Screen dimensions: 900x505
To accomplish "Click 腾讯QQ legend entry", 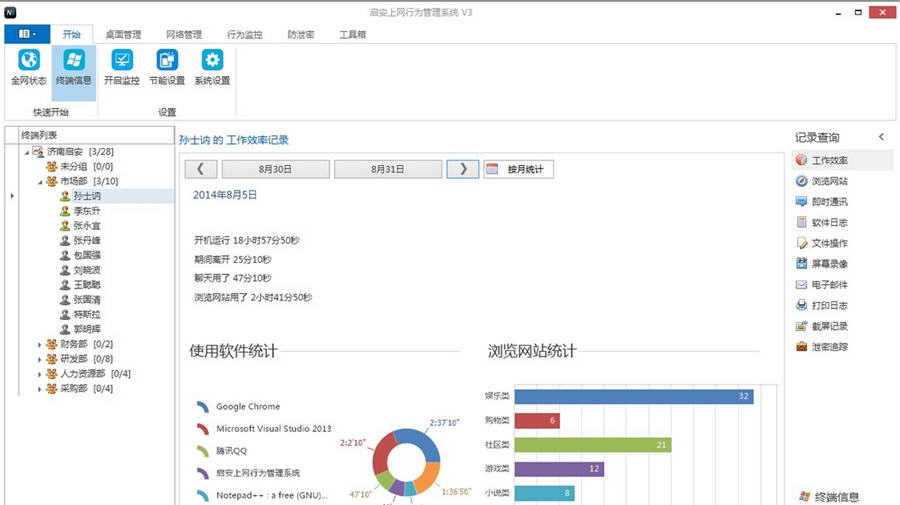I will (x=222, y=451).
